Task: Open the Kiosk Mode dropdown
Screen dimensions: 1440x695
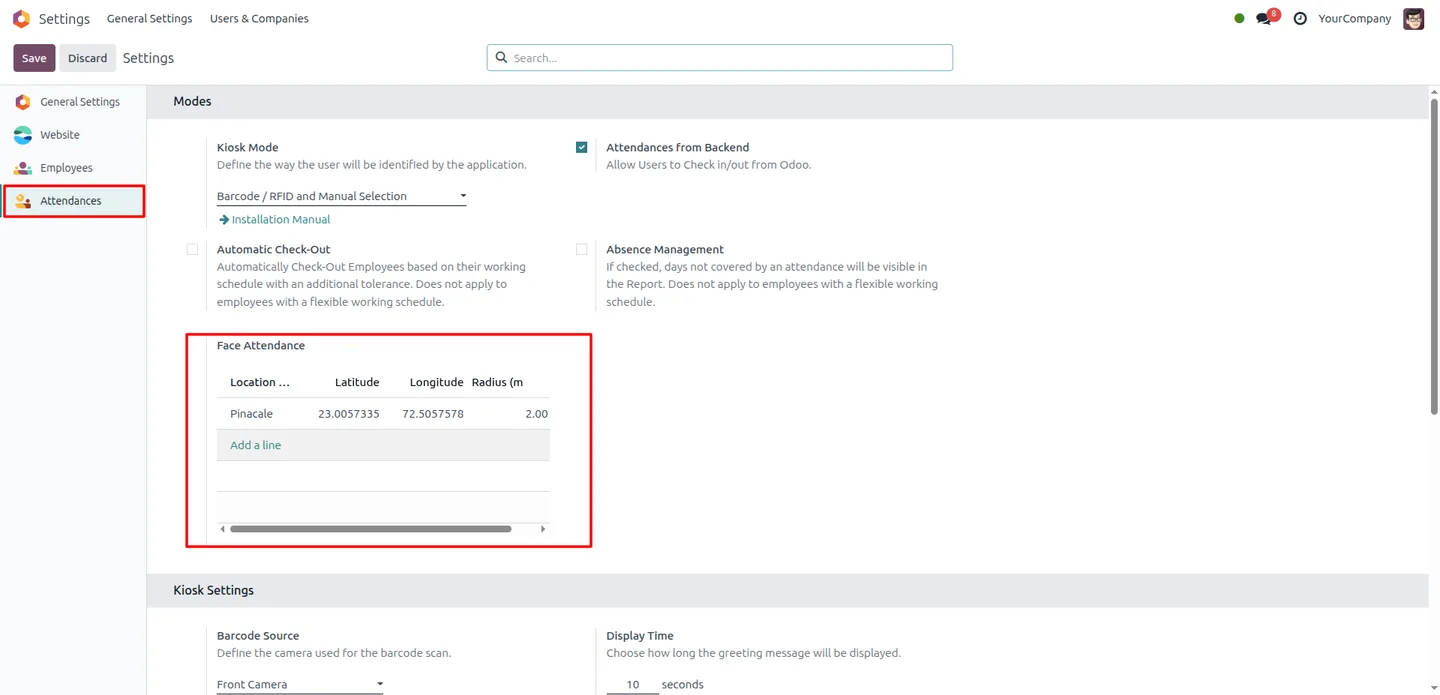Action: (x=342, y=196)
